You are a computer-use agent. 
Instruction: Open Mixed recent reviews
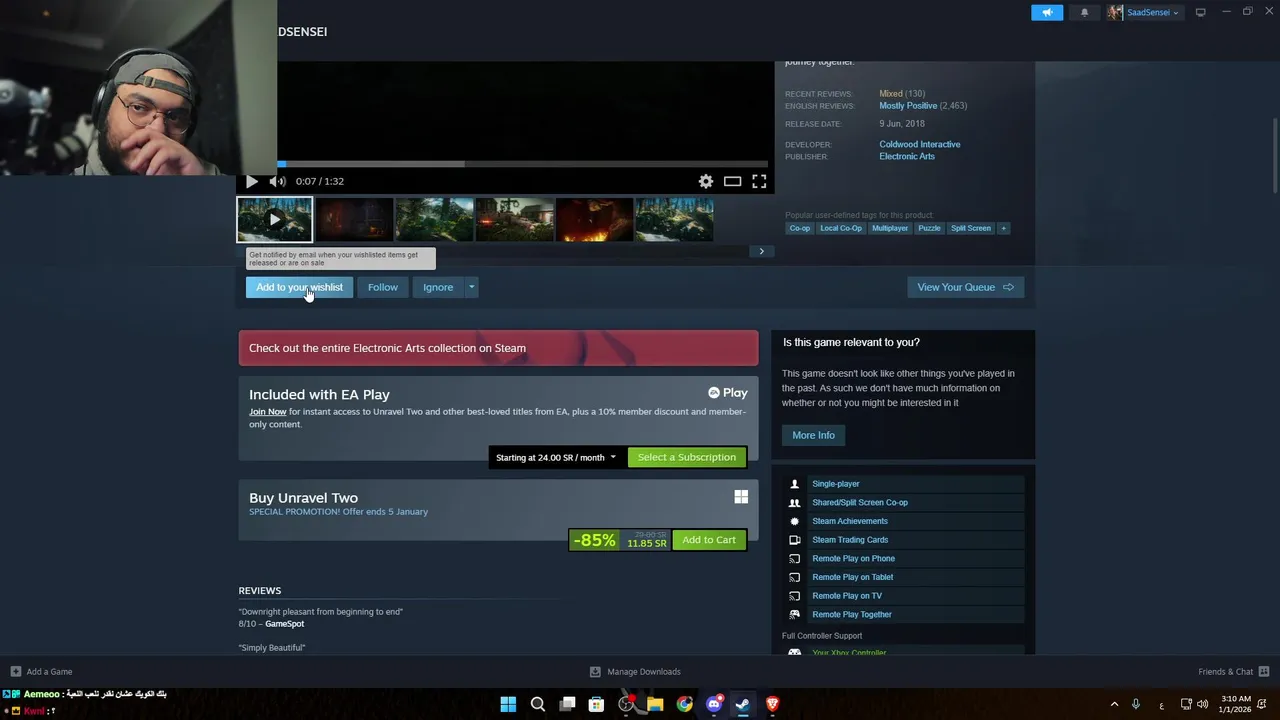point(891,94)
